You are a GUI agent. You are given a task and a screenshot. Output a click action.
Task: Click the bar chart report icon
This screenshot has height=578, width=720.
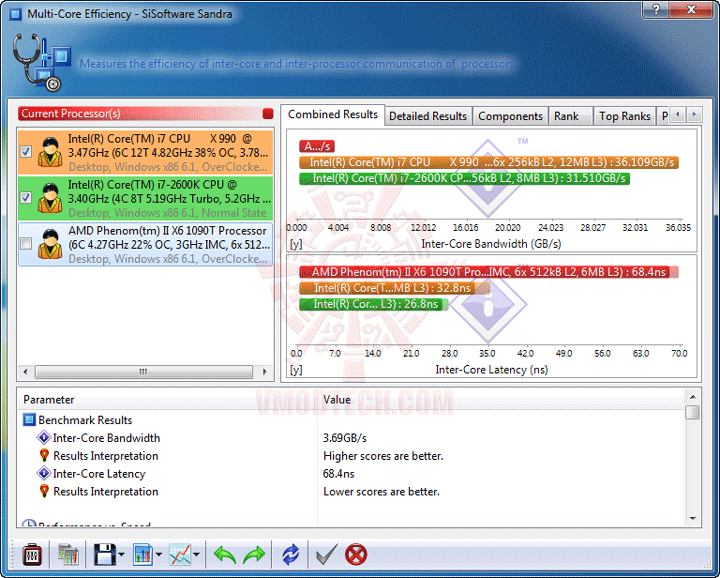[143, 555]
